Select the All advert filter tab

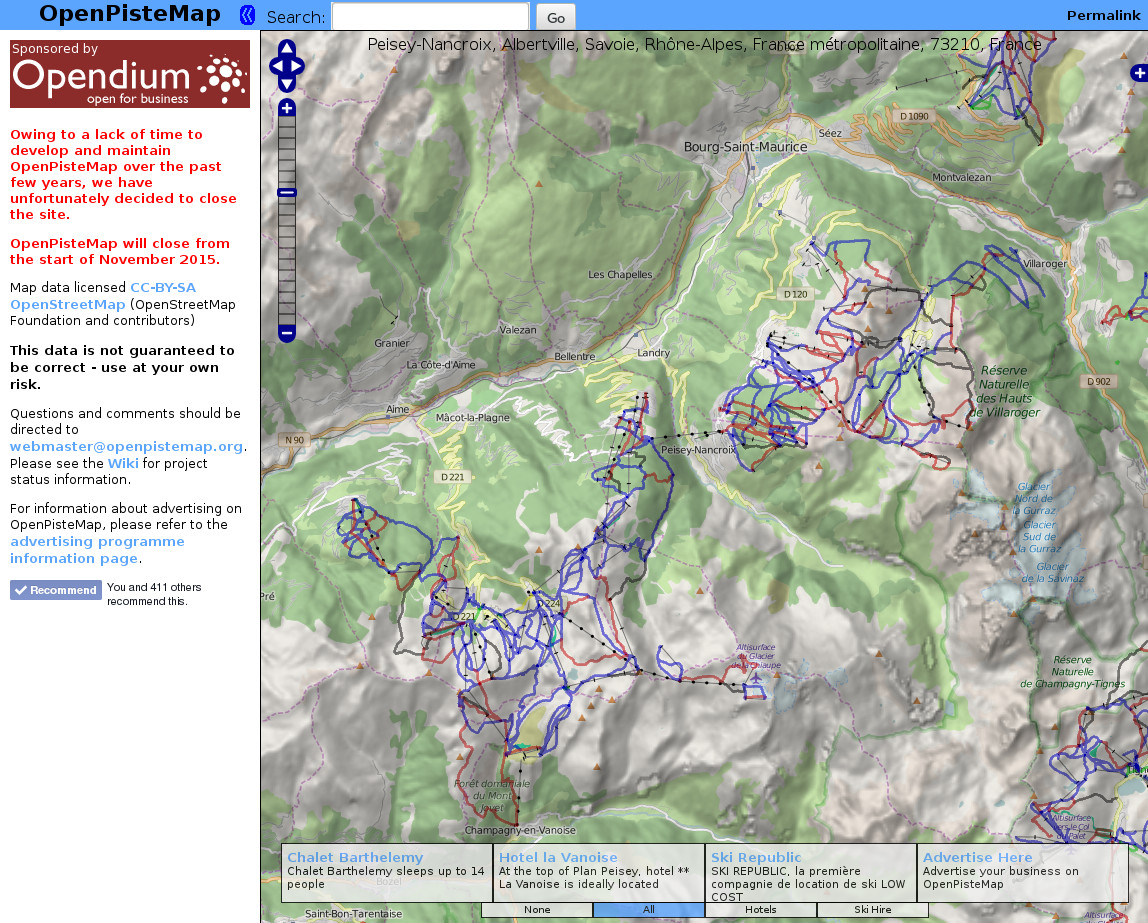649,910
